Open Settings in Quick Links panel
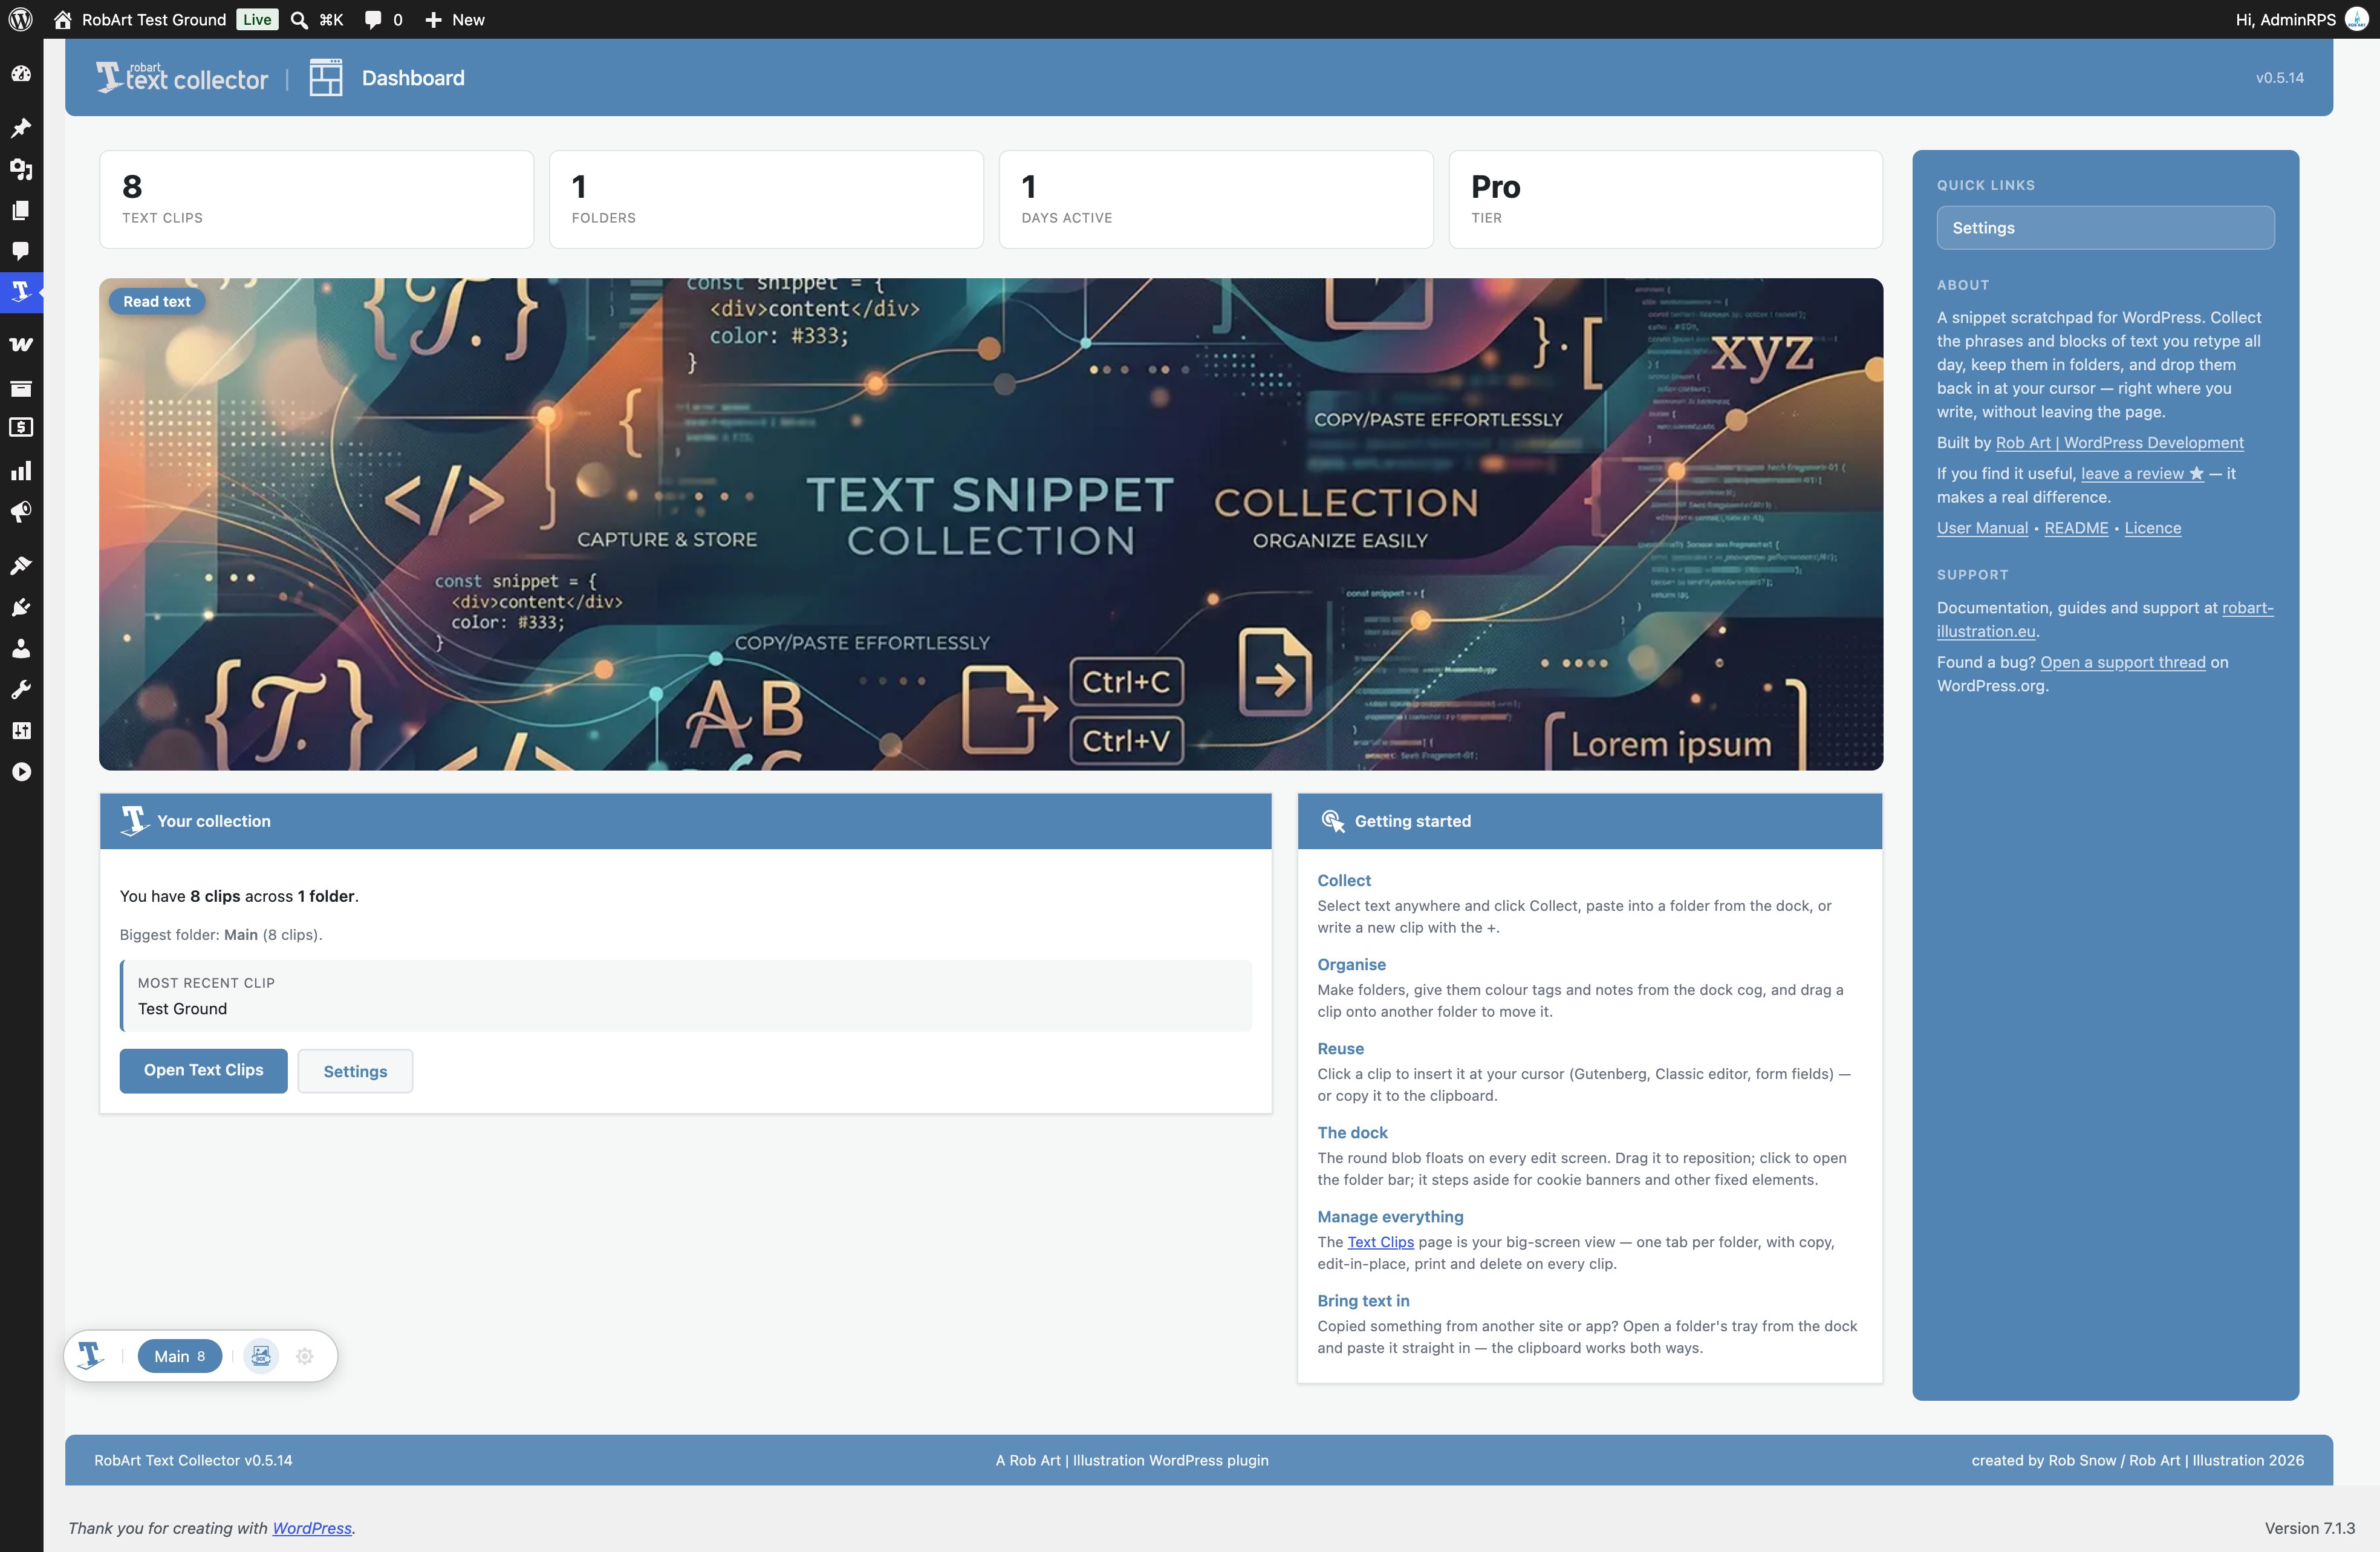Image resolution: width=2380 pixels, height=1552 pixels. click(2105, 228)
